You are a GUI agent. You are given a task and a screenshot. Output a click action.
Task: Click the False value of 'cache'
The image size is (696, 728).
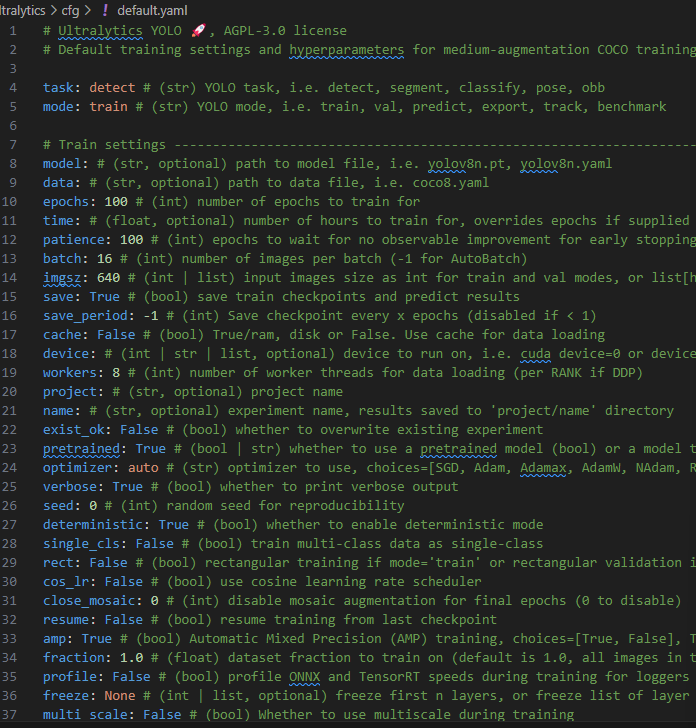(x=116, y=335)
